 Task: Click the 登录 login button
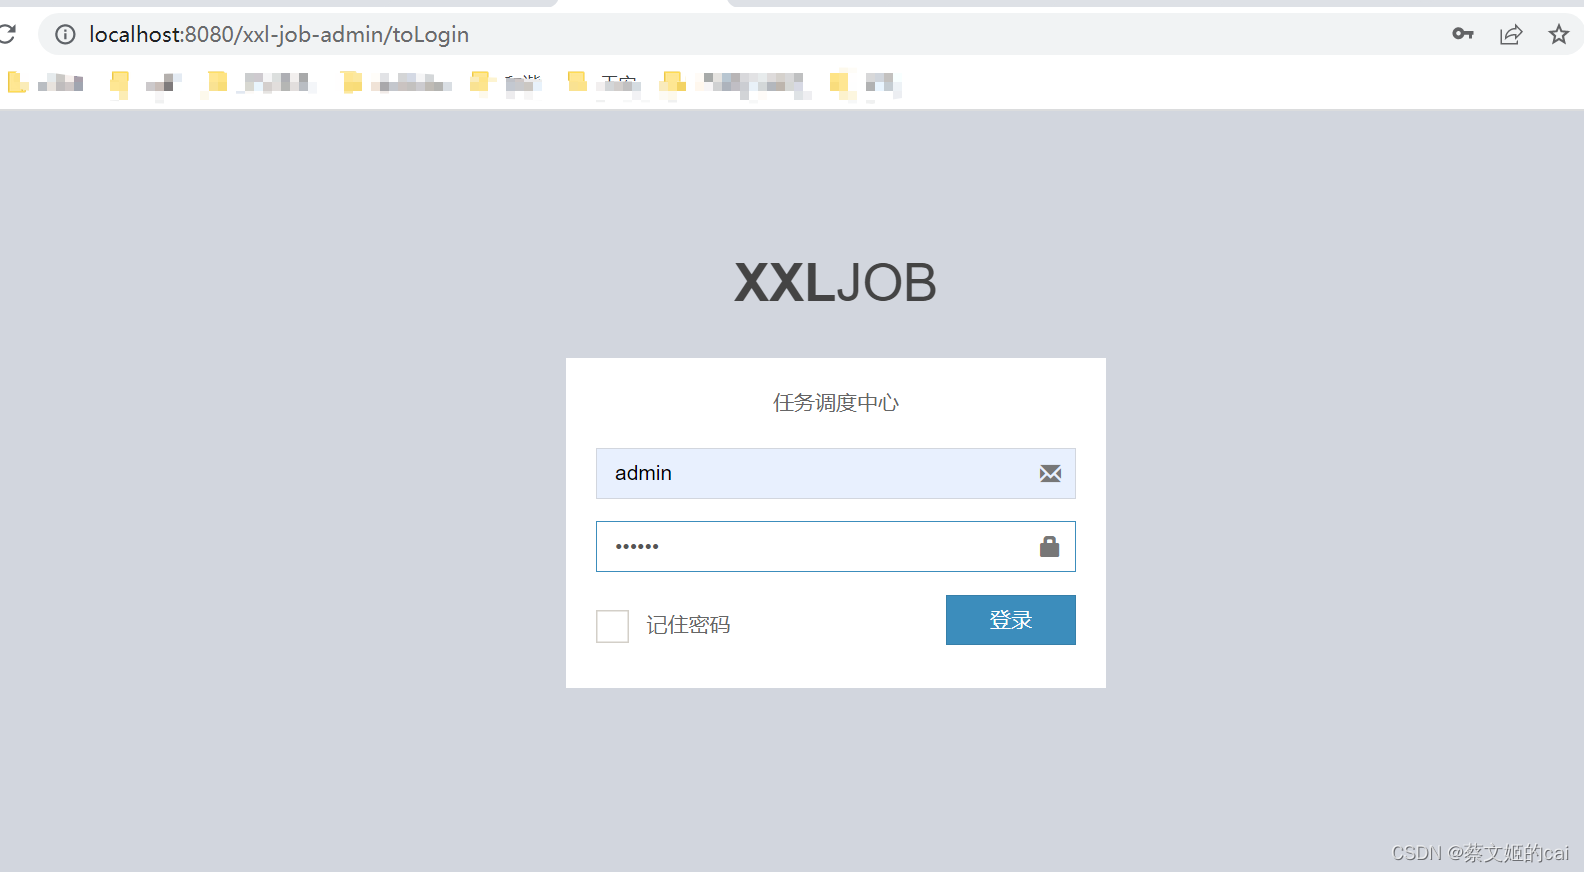(1011, 620)
